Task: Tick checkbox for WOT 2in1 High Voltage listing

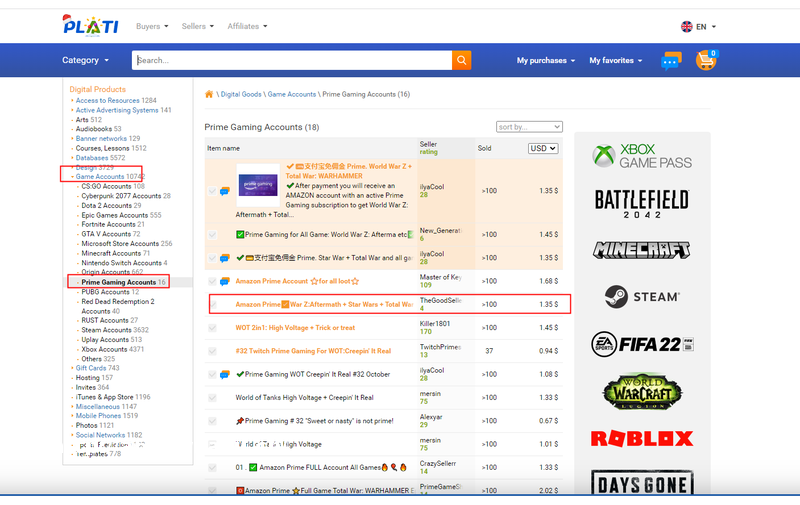Action: (212, 327)
